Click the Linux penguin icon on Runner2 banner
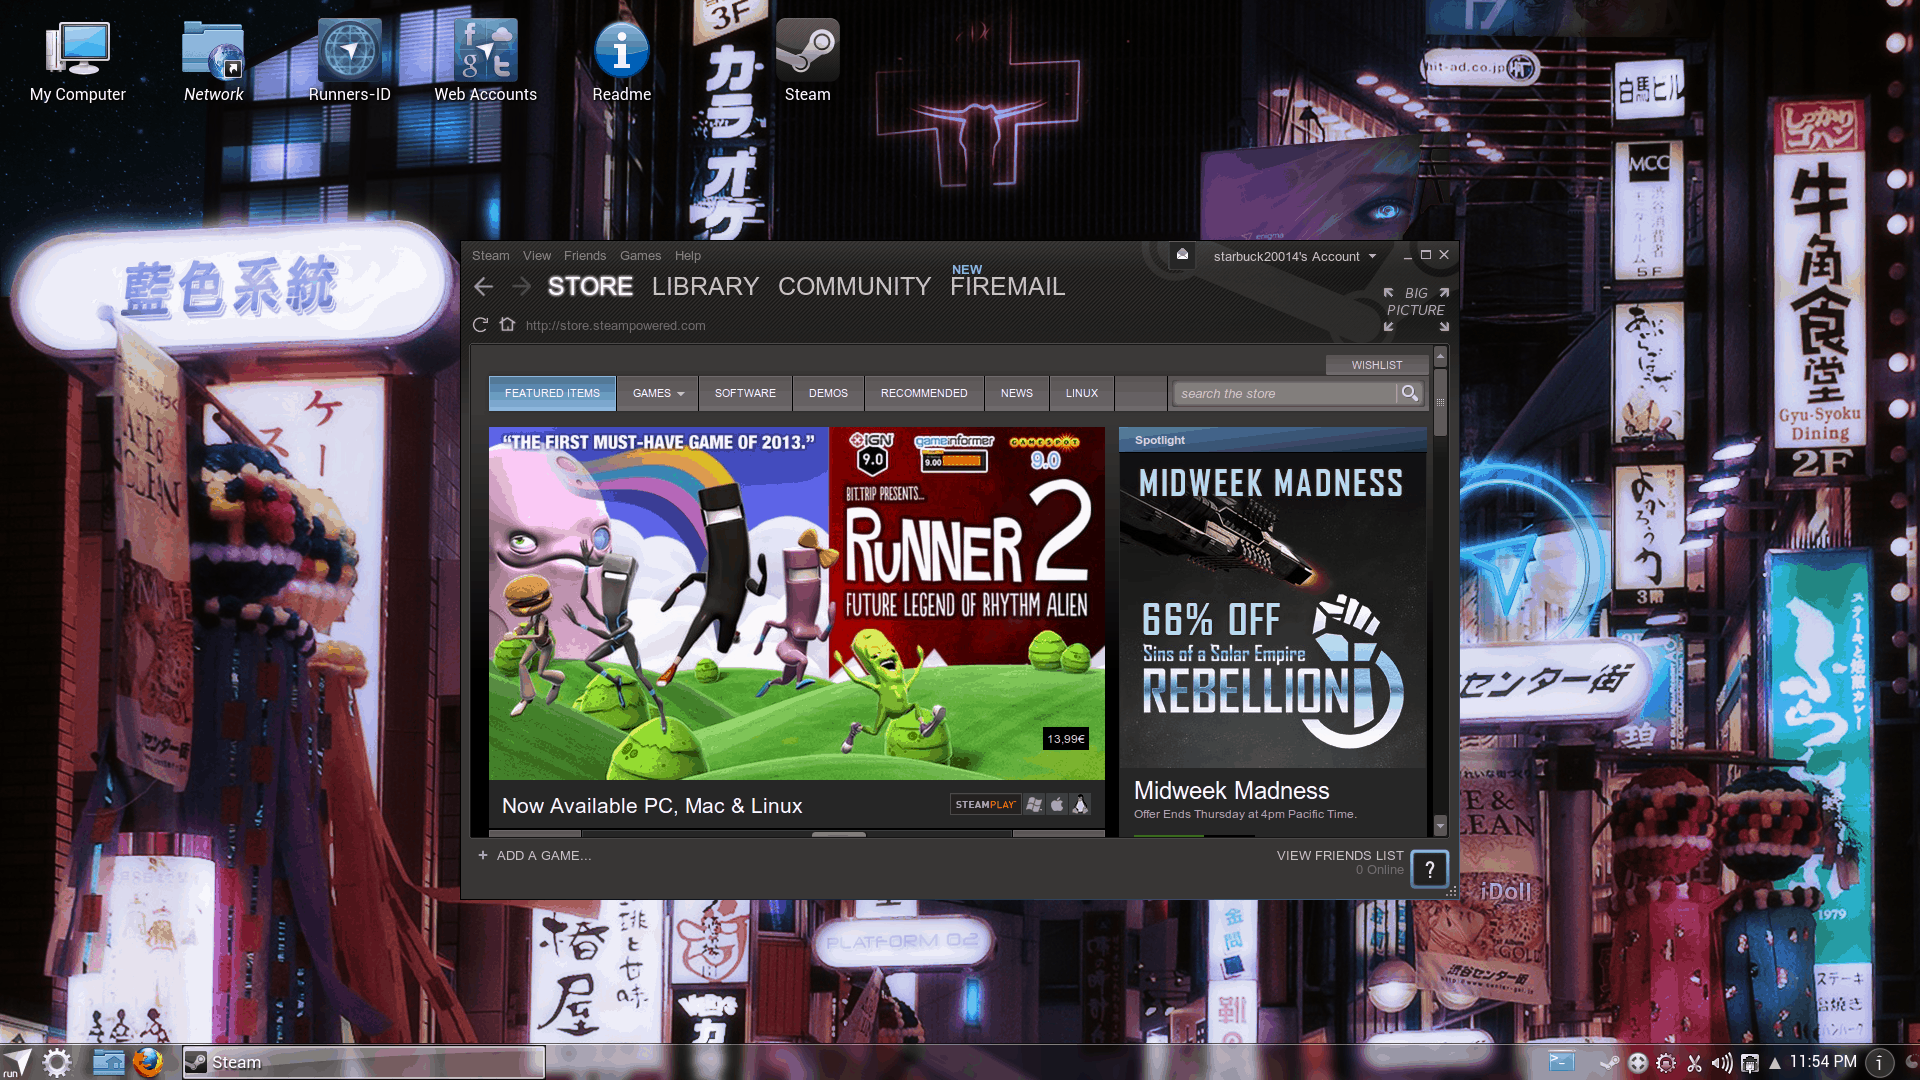The image size is (1920, 1080). [x=1080, y=804]
